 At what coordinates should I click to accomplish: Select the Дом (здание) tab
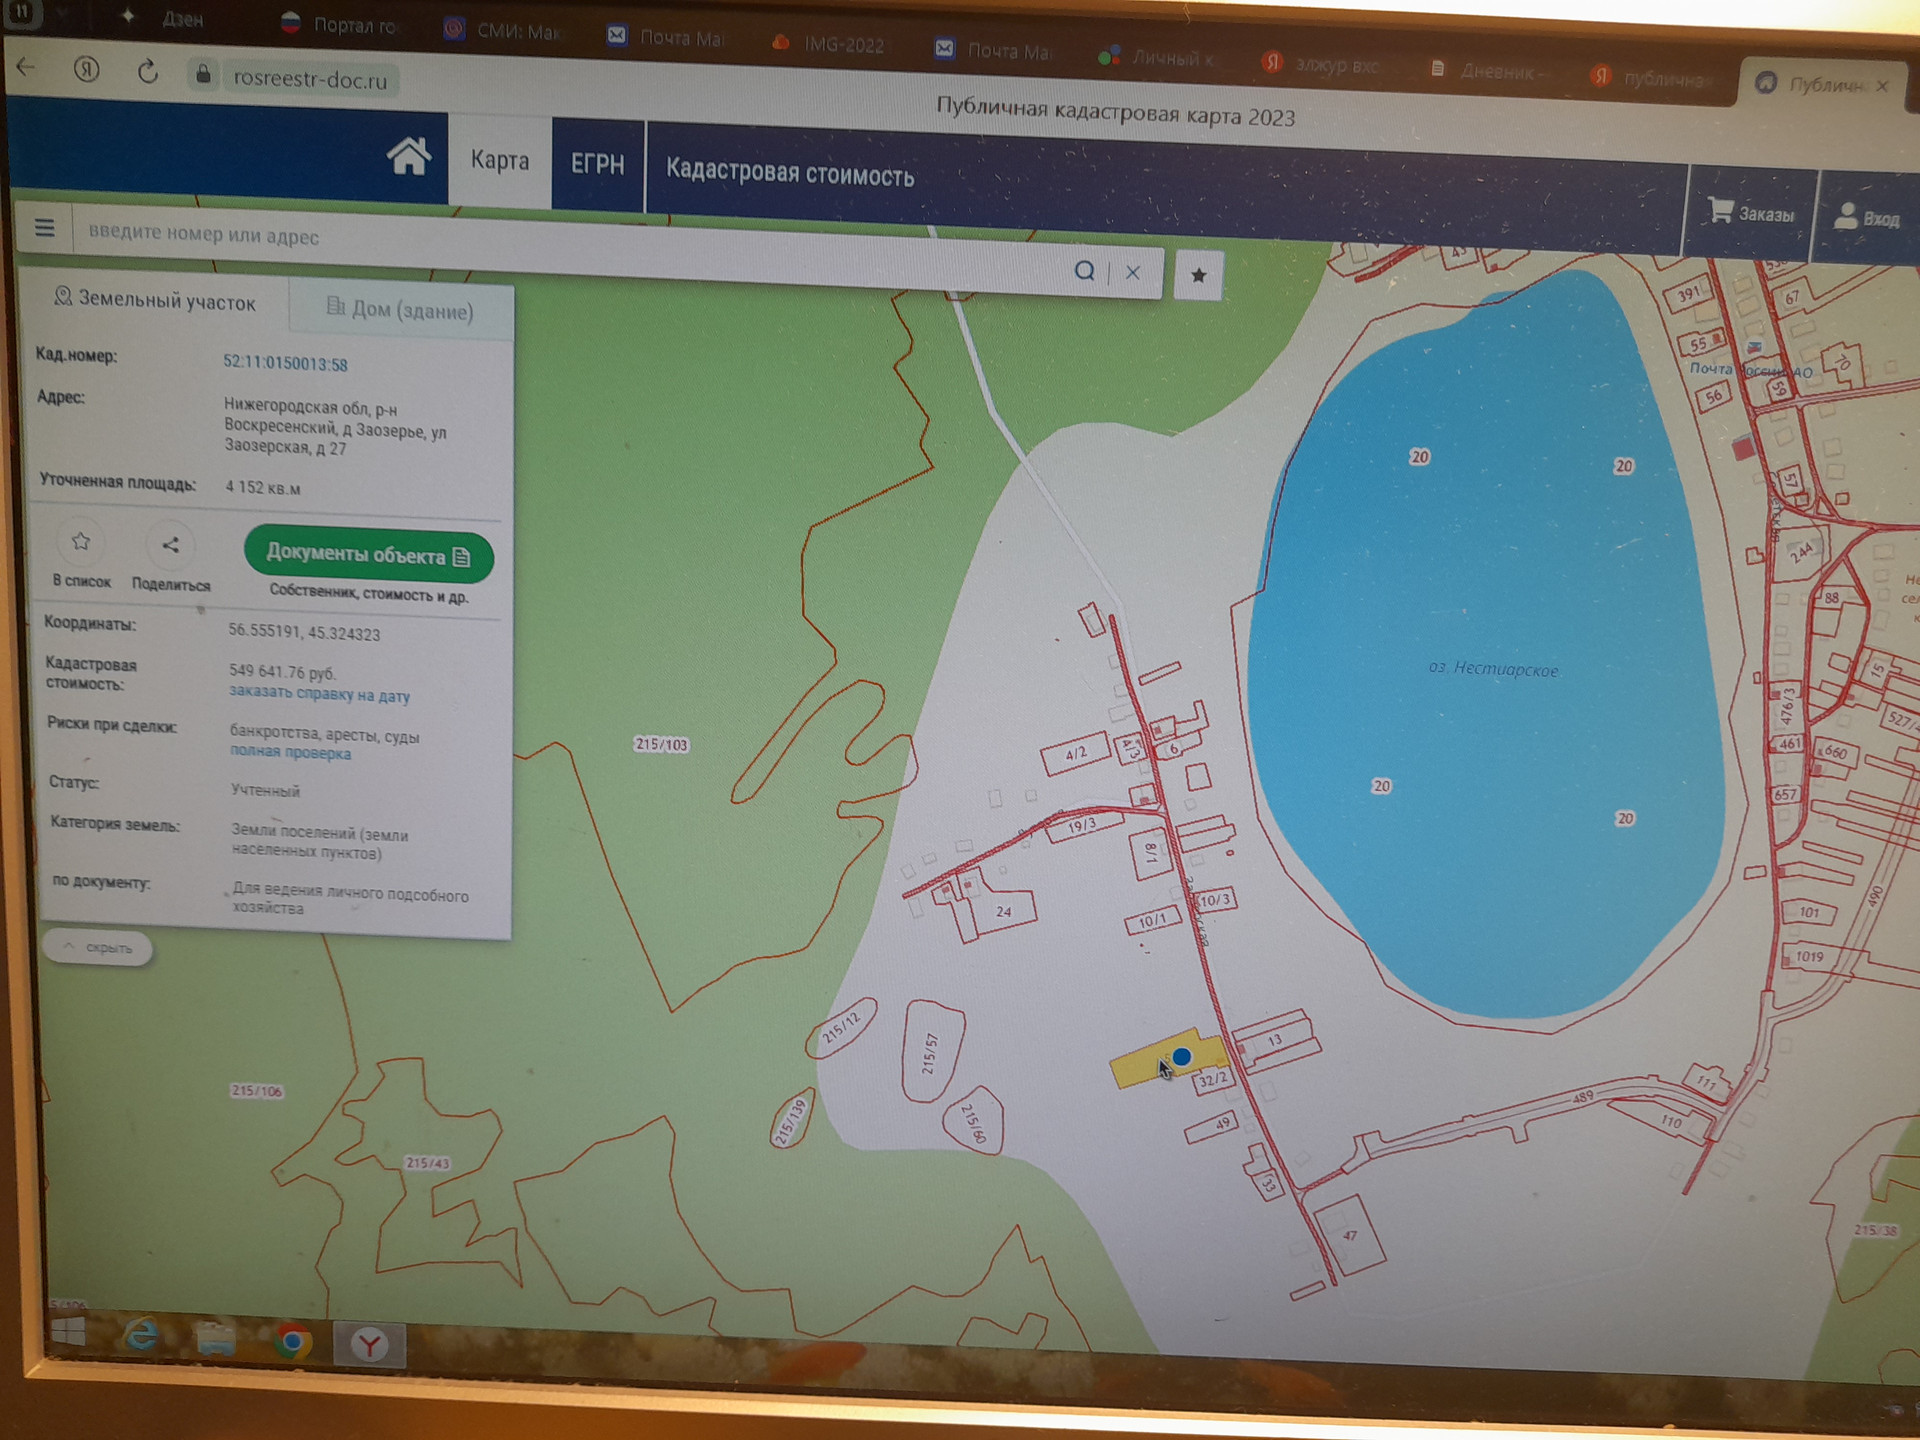[x=401, y=310]
